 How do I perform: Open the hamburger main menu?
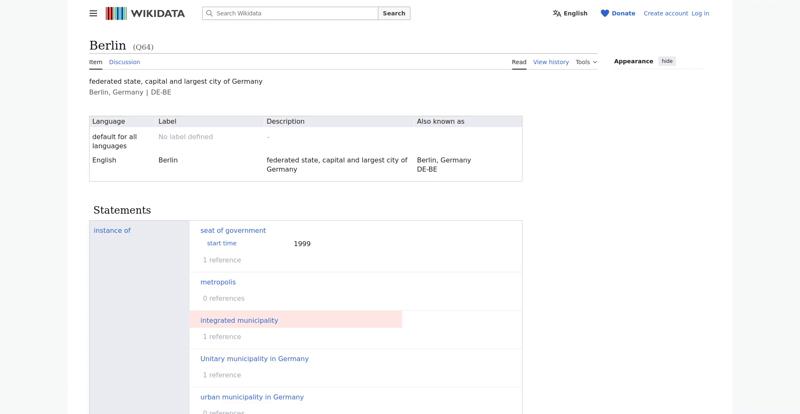point(93,14)
